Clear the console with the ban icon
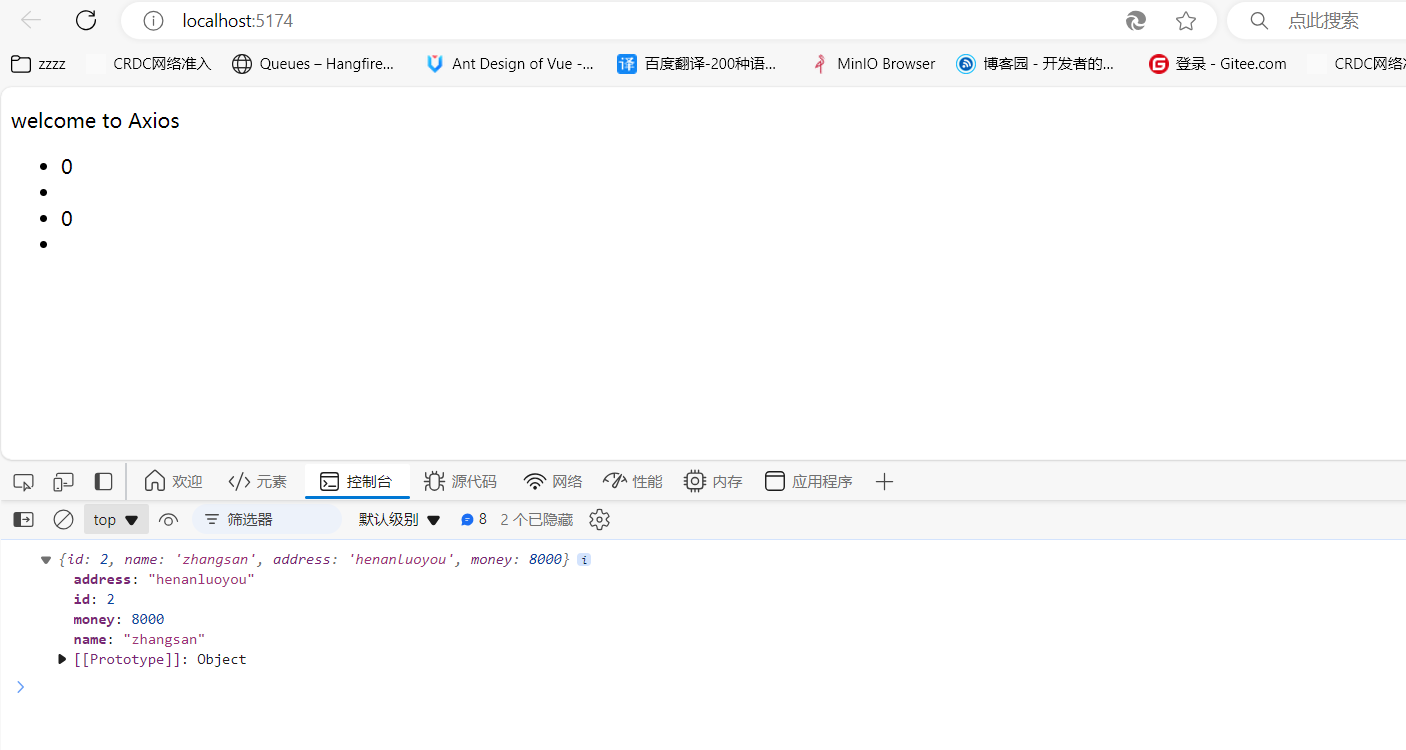Image resolution: width=1406 pixels, height=750 pixels. coord(63,520)
